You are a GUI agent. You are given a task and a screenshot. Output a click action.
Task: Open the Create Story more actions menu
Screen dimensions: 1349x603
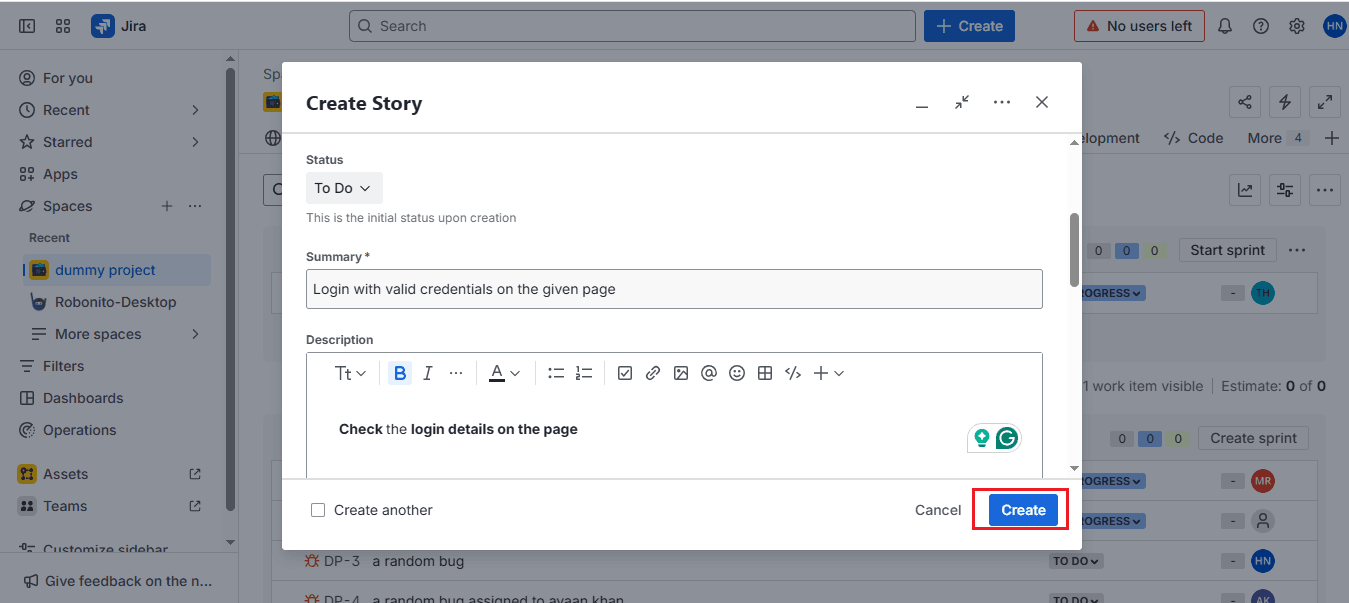[x=1002, y=102]
